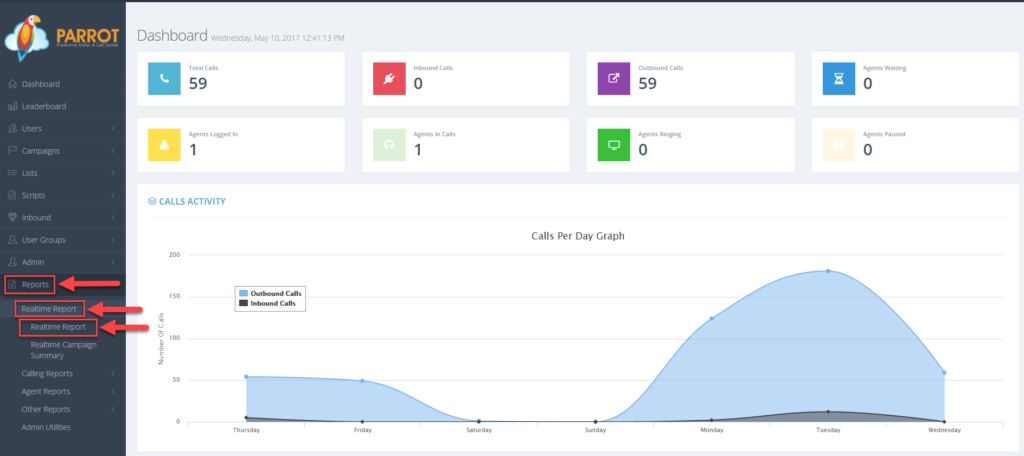Click the Calls Activity stack icon
Viewport: 1024px width, 456px height.
pyautogui.click(x=152, y=201)
